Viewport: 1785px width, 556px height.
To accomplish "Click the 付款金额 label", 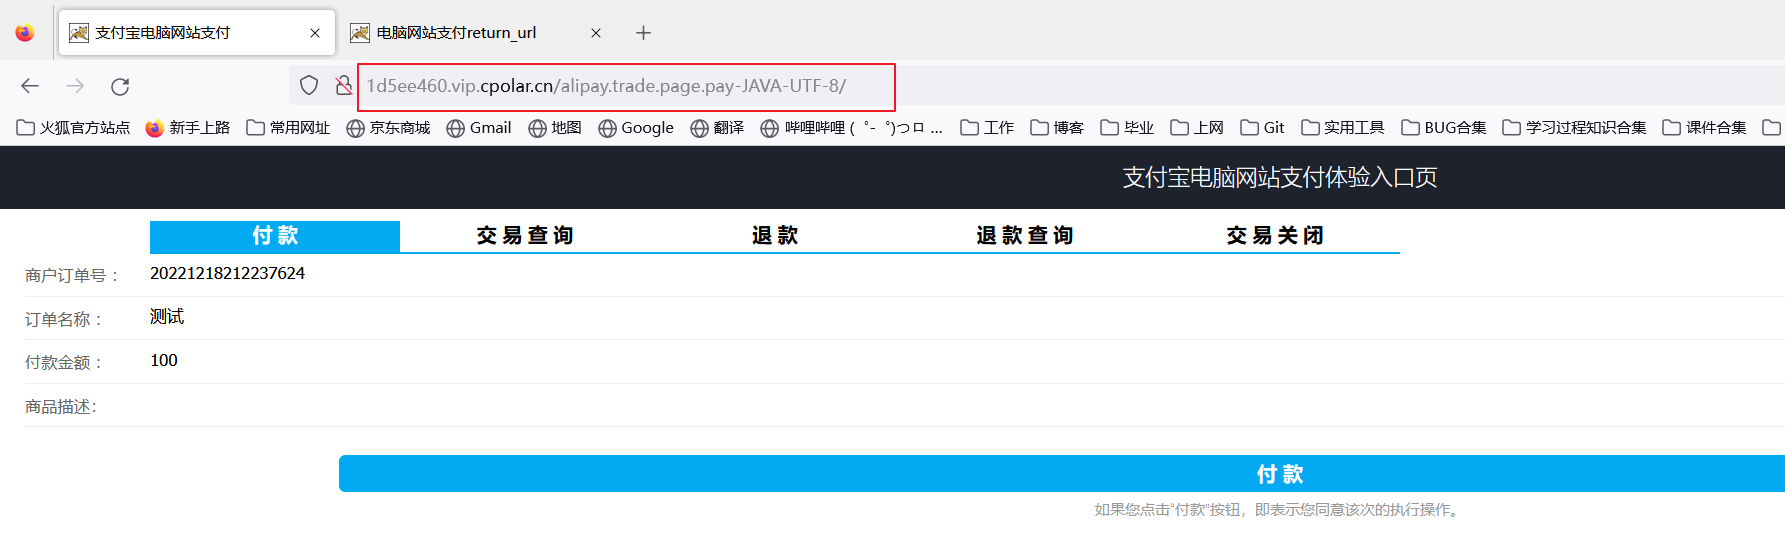I will (64, 363).
